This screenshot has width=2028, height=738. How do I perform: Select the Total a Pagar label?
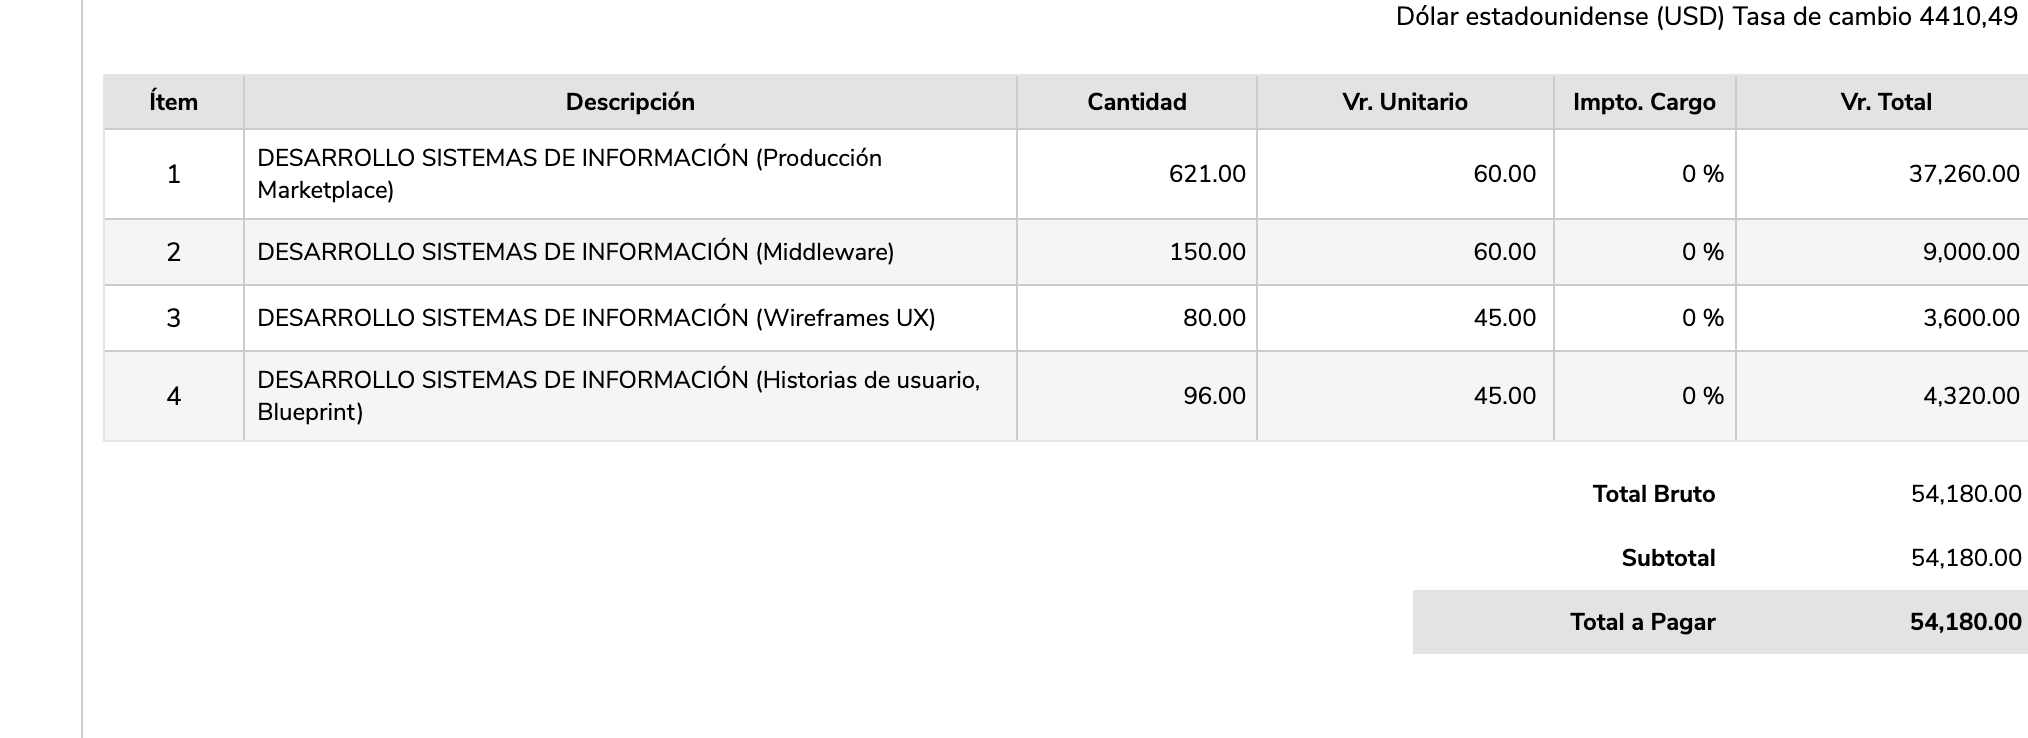(x=1642, y=622)
